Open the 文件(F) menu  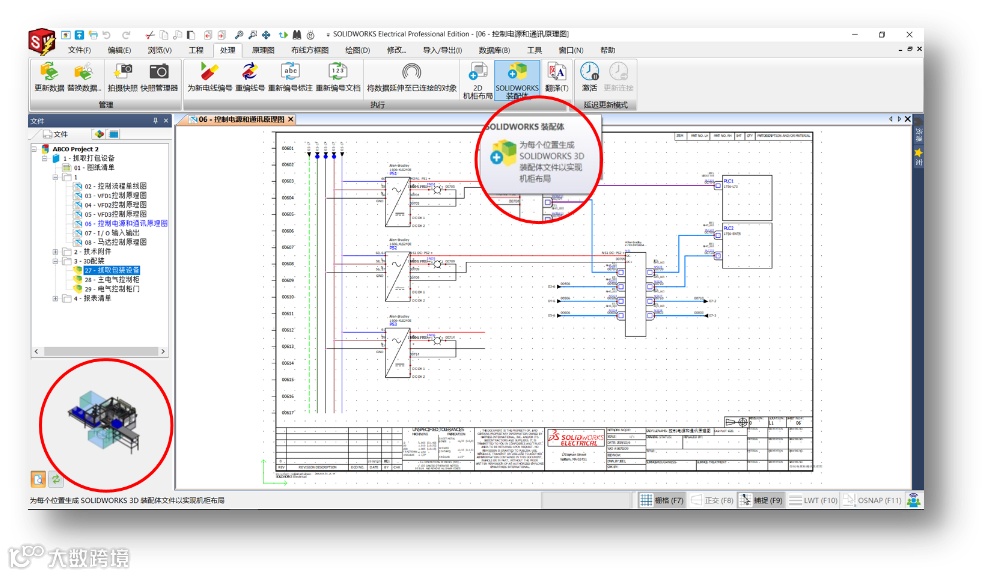coord(80,50)
